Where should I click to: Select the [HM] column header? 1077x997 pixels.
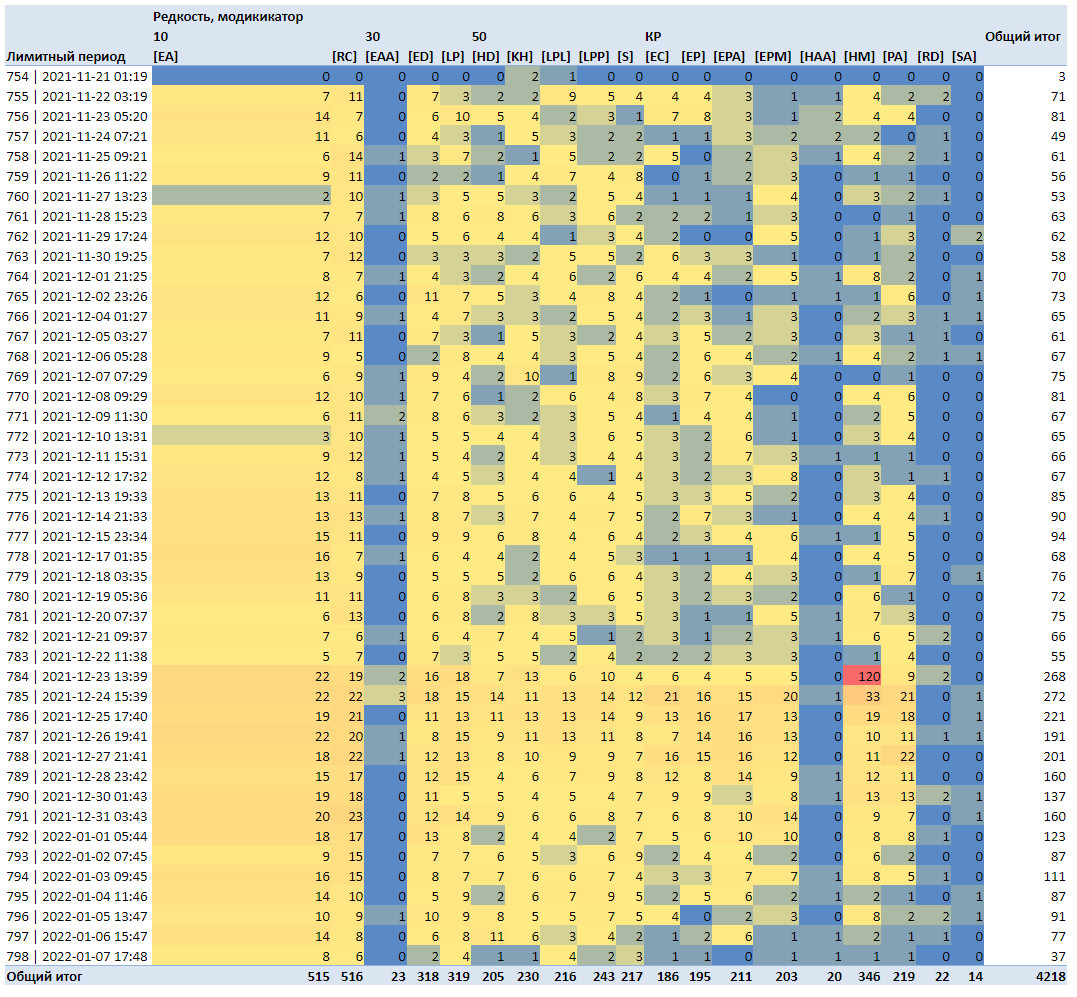click(x=859, y=56)
